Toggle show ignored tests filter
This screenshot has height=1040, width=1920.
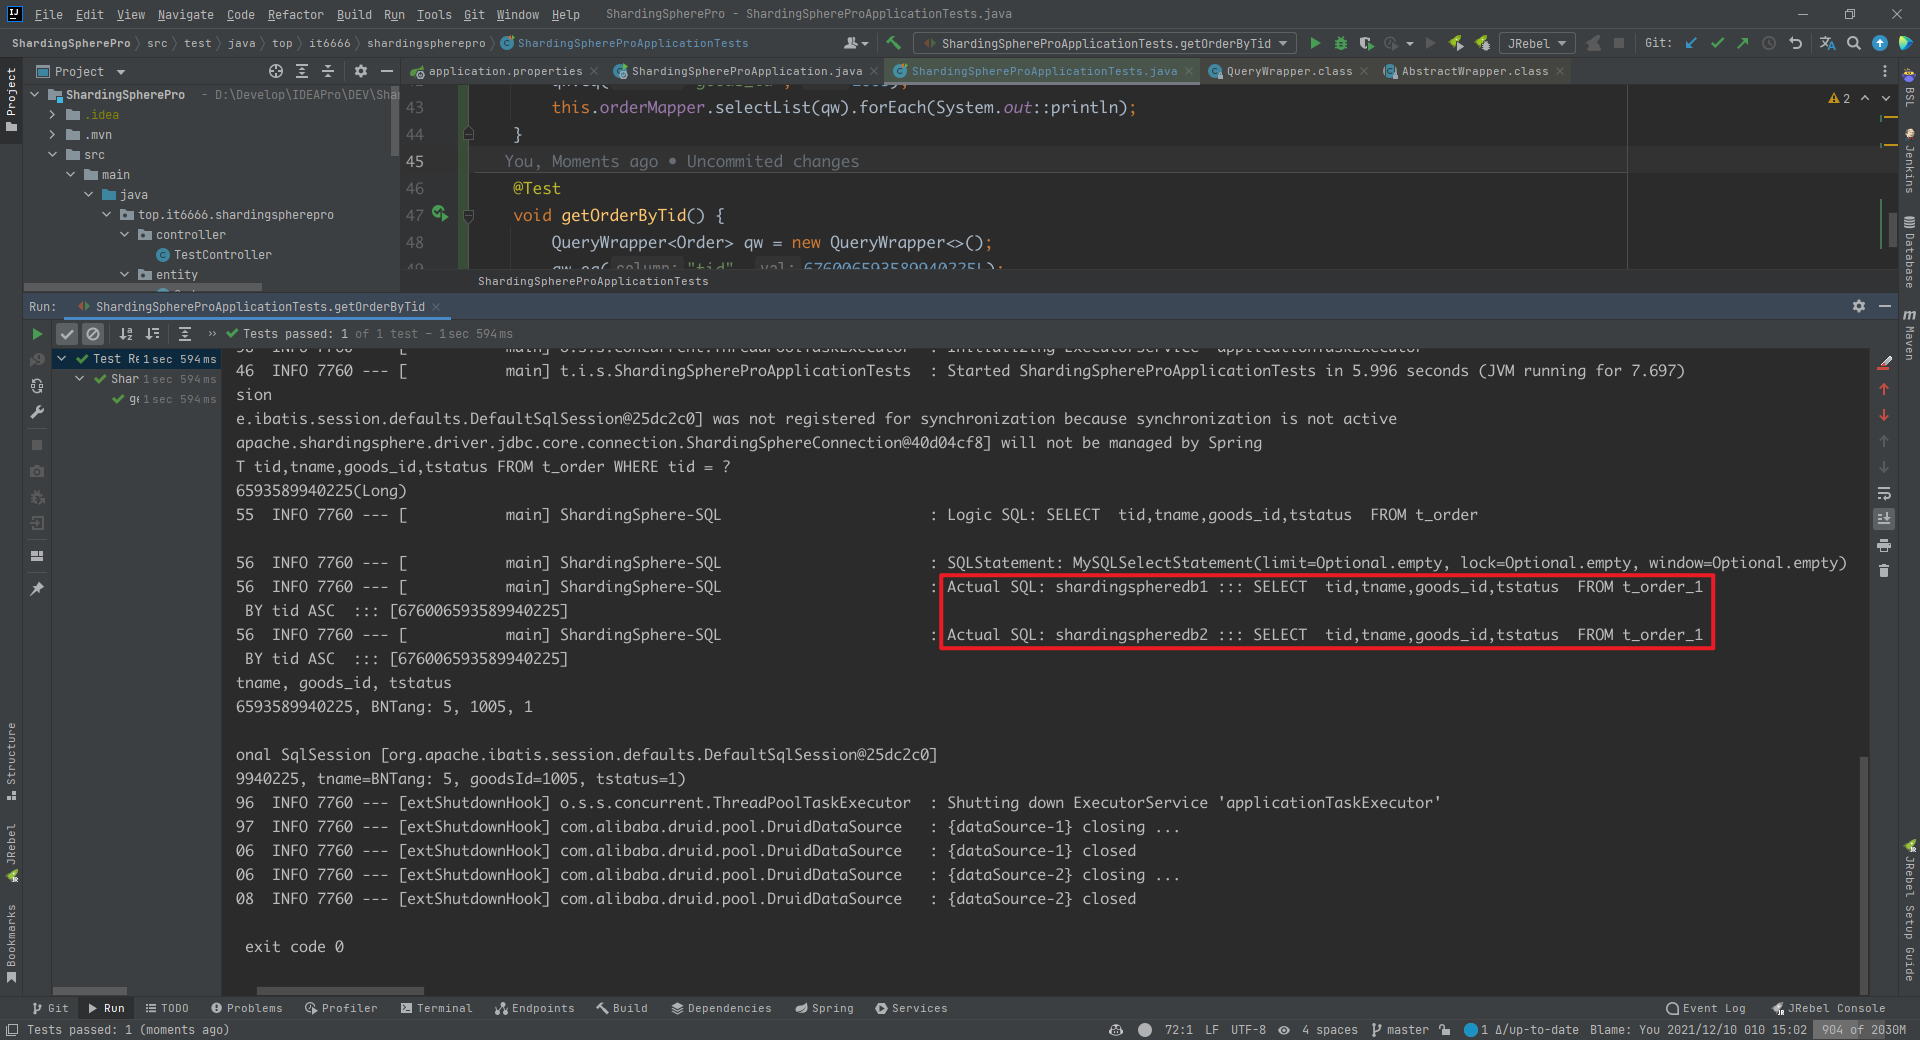click(93, 334)
